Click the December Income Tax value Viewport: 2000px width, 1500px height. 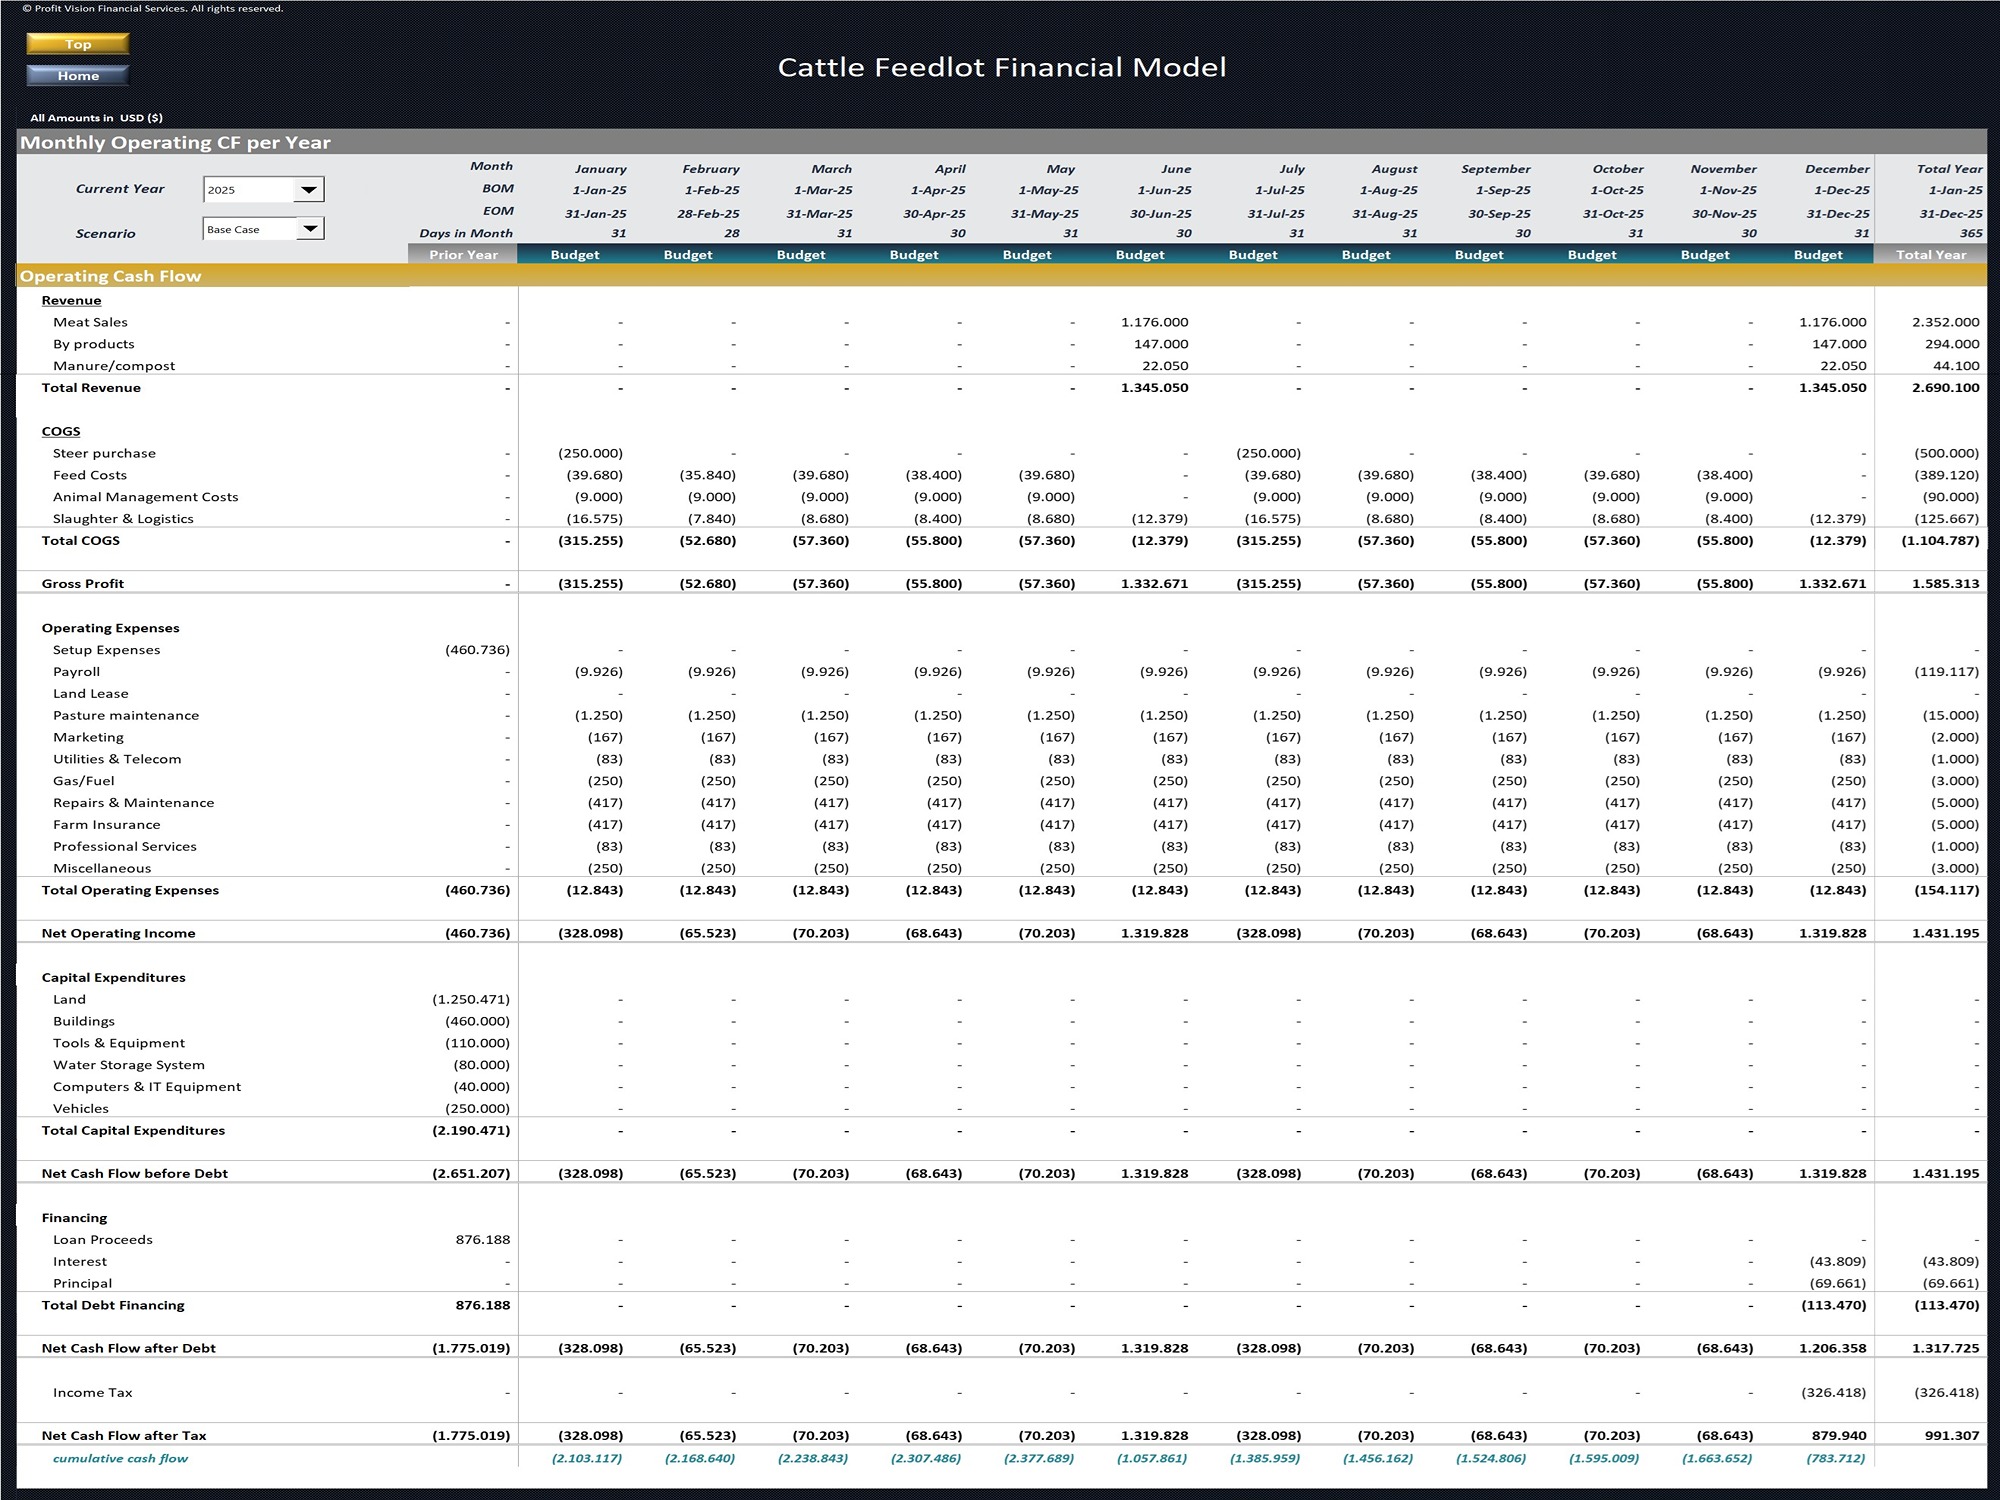click(1833, 1392)
